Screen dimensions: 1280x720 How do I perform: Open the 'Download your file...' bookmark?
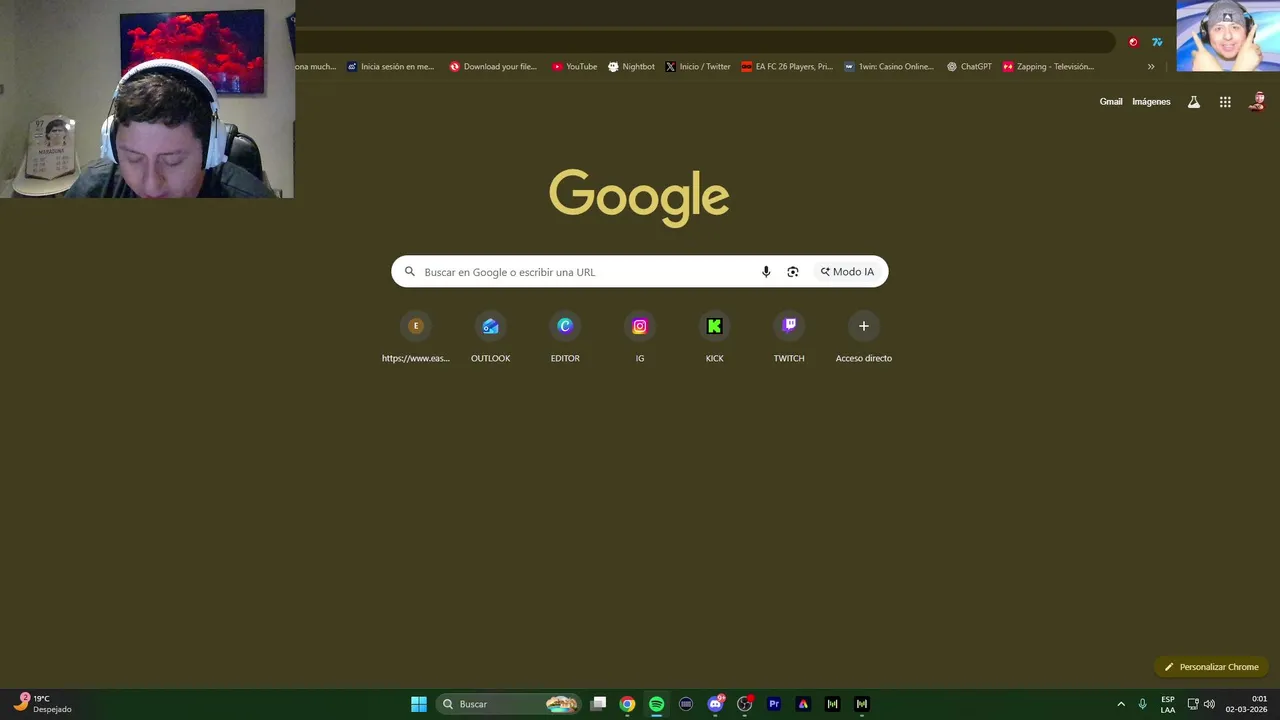(x=493, y=67)
